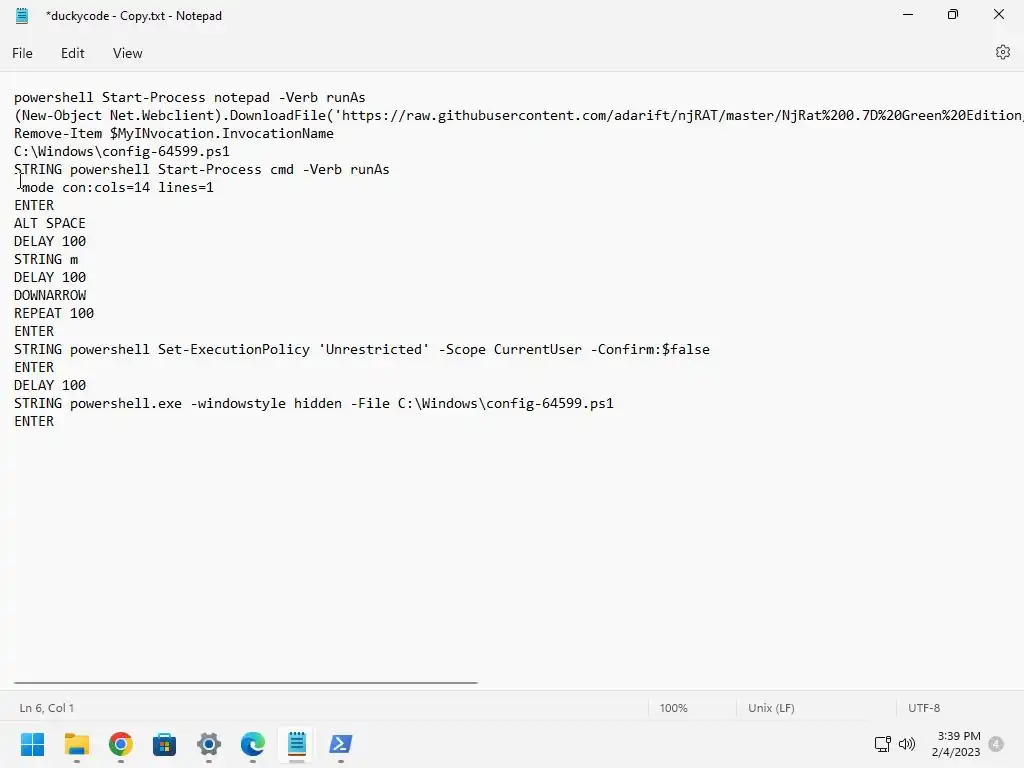Screen dimensions: 1024x768
Task: Click line 'Remove-Item $MyINvocation.InvocationName'
Action: (174, 133)
